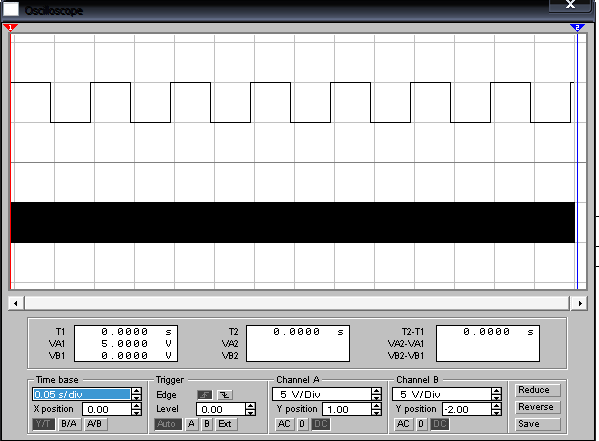Adjust Channel A Y position stepper
The height and width of the screenshot is (441, 599).
[376, 409]
